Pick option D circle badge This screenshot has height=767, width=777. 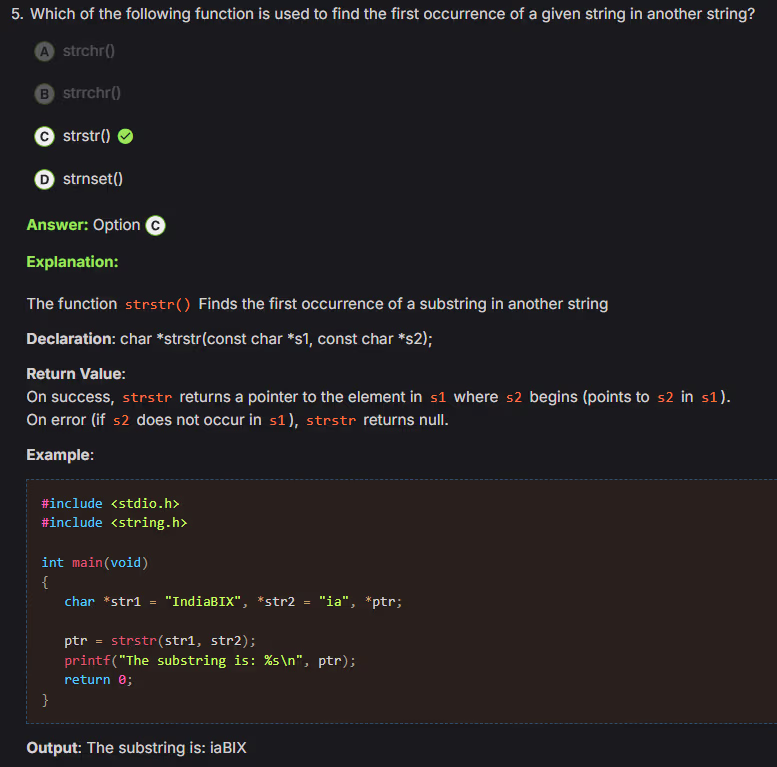44,180
